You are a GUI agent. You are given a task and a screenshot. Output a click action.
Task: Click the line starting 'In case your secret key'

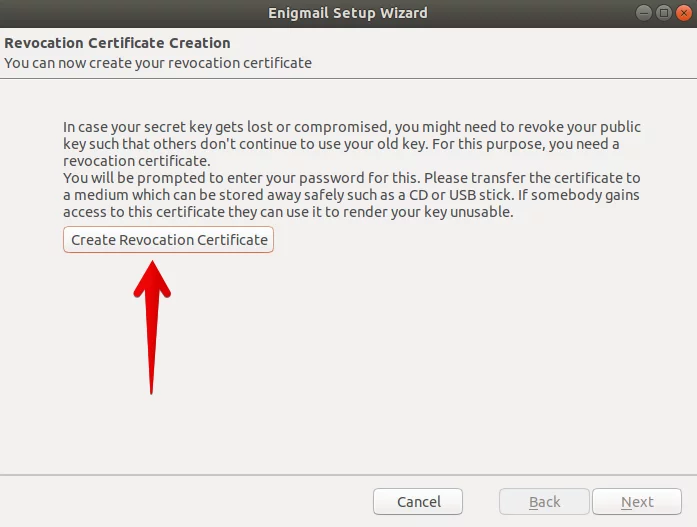coord(352,127)
